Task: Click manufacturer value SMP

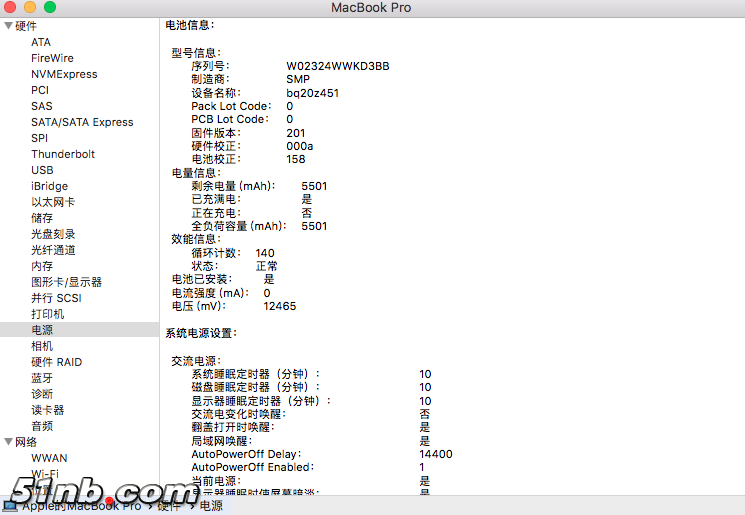Action: point(298,79)
